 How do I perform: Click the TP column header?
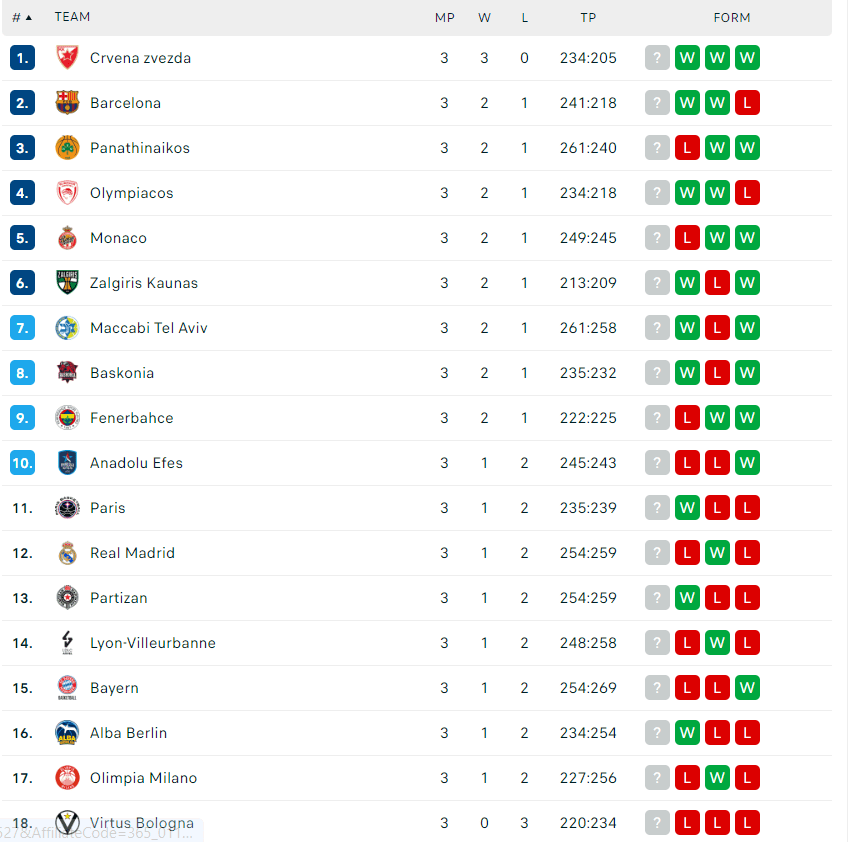click(588, 17)
